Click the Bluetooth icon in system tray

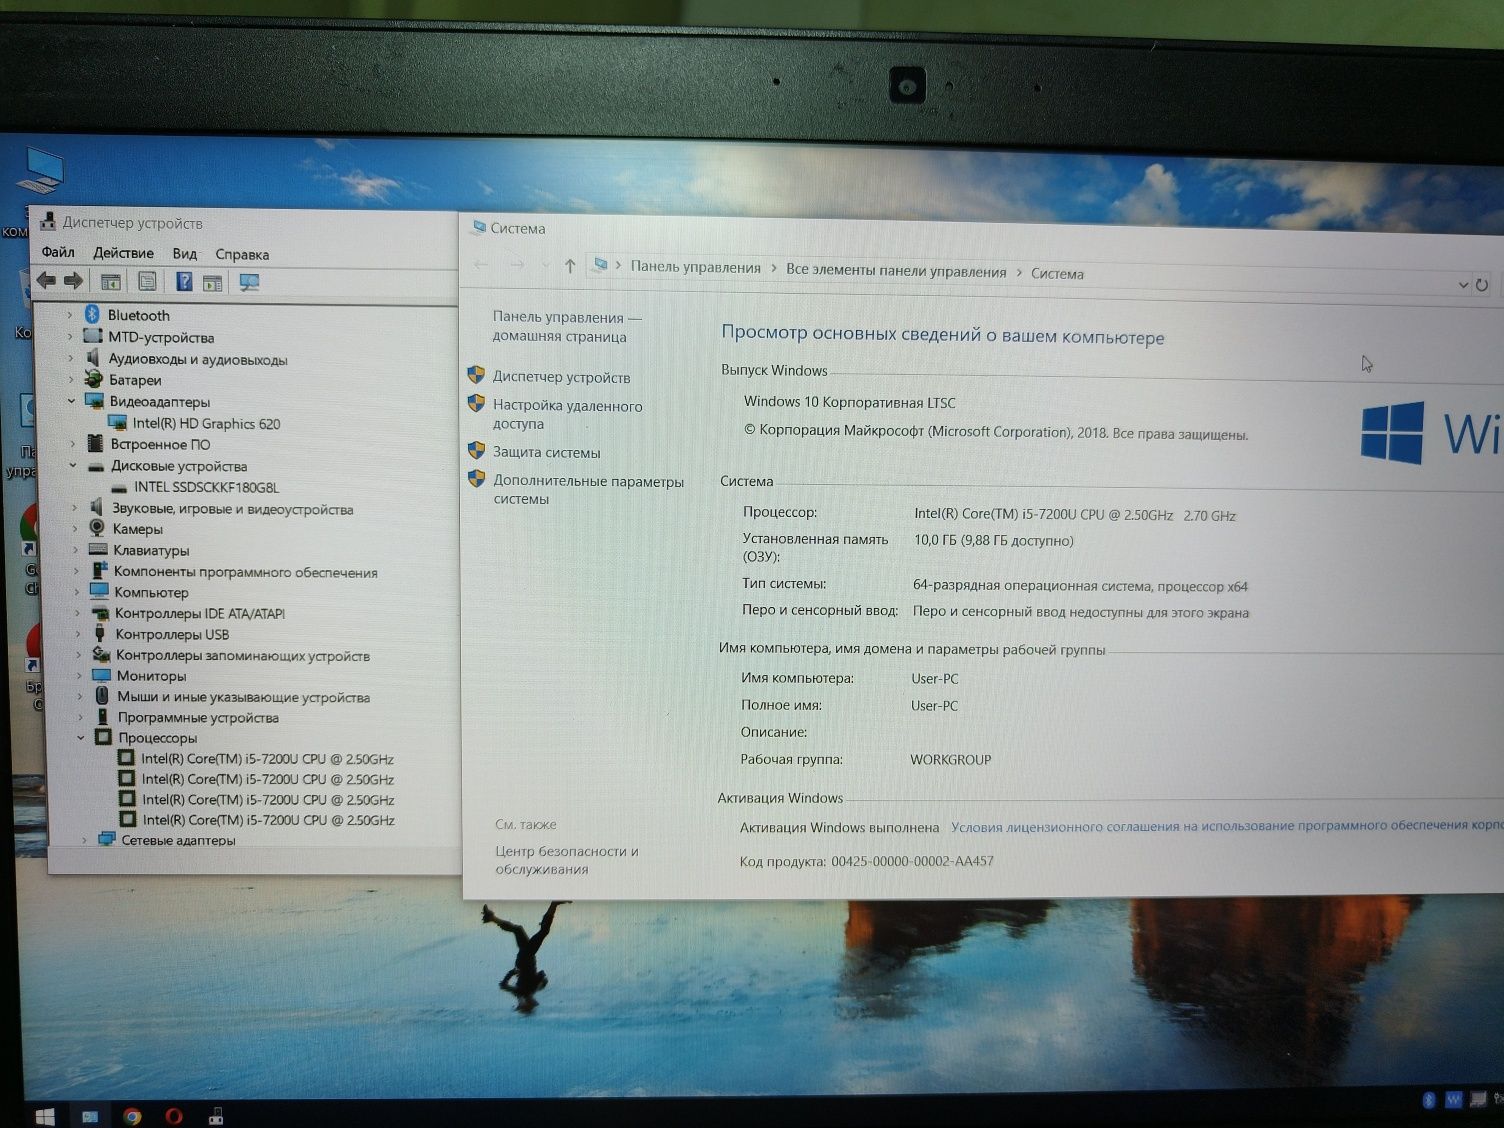pos(1429,1100)
